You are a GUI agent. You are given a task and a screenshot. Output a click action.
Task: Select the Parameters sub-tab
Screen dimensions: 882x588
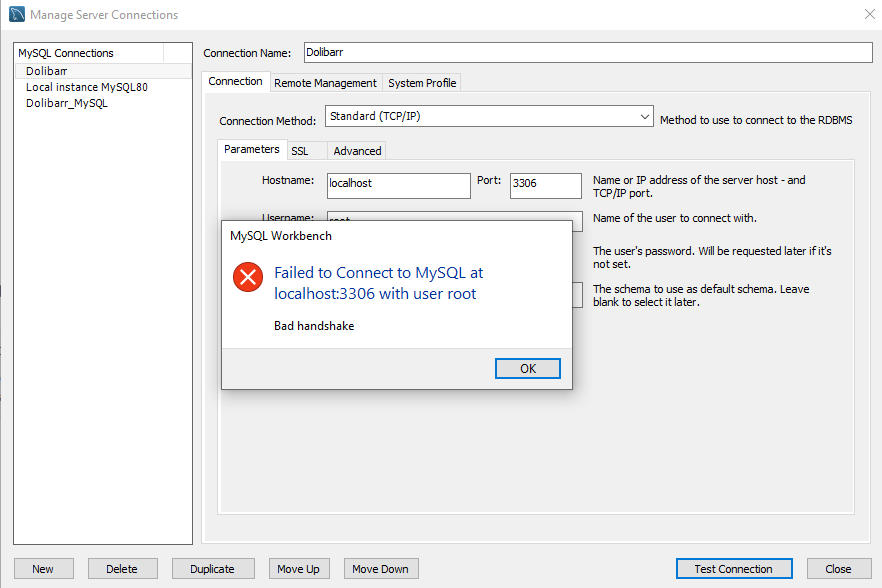point(252,150)
